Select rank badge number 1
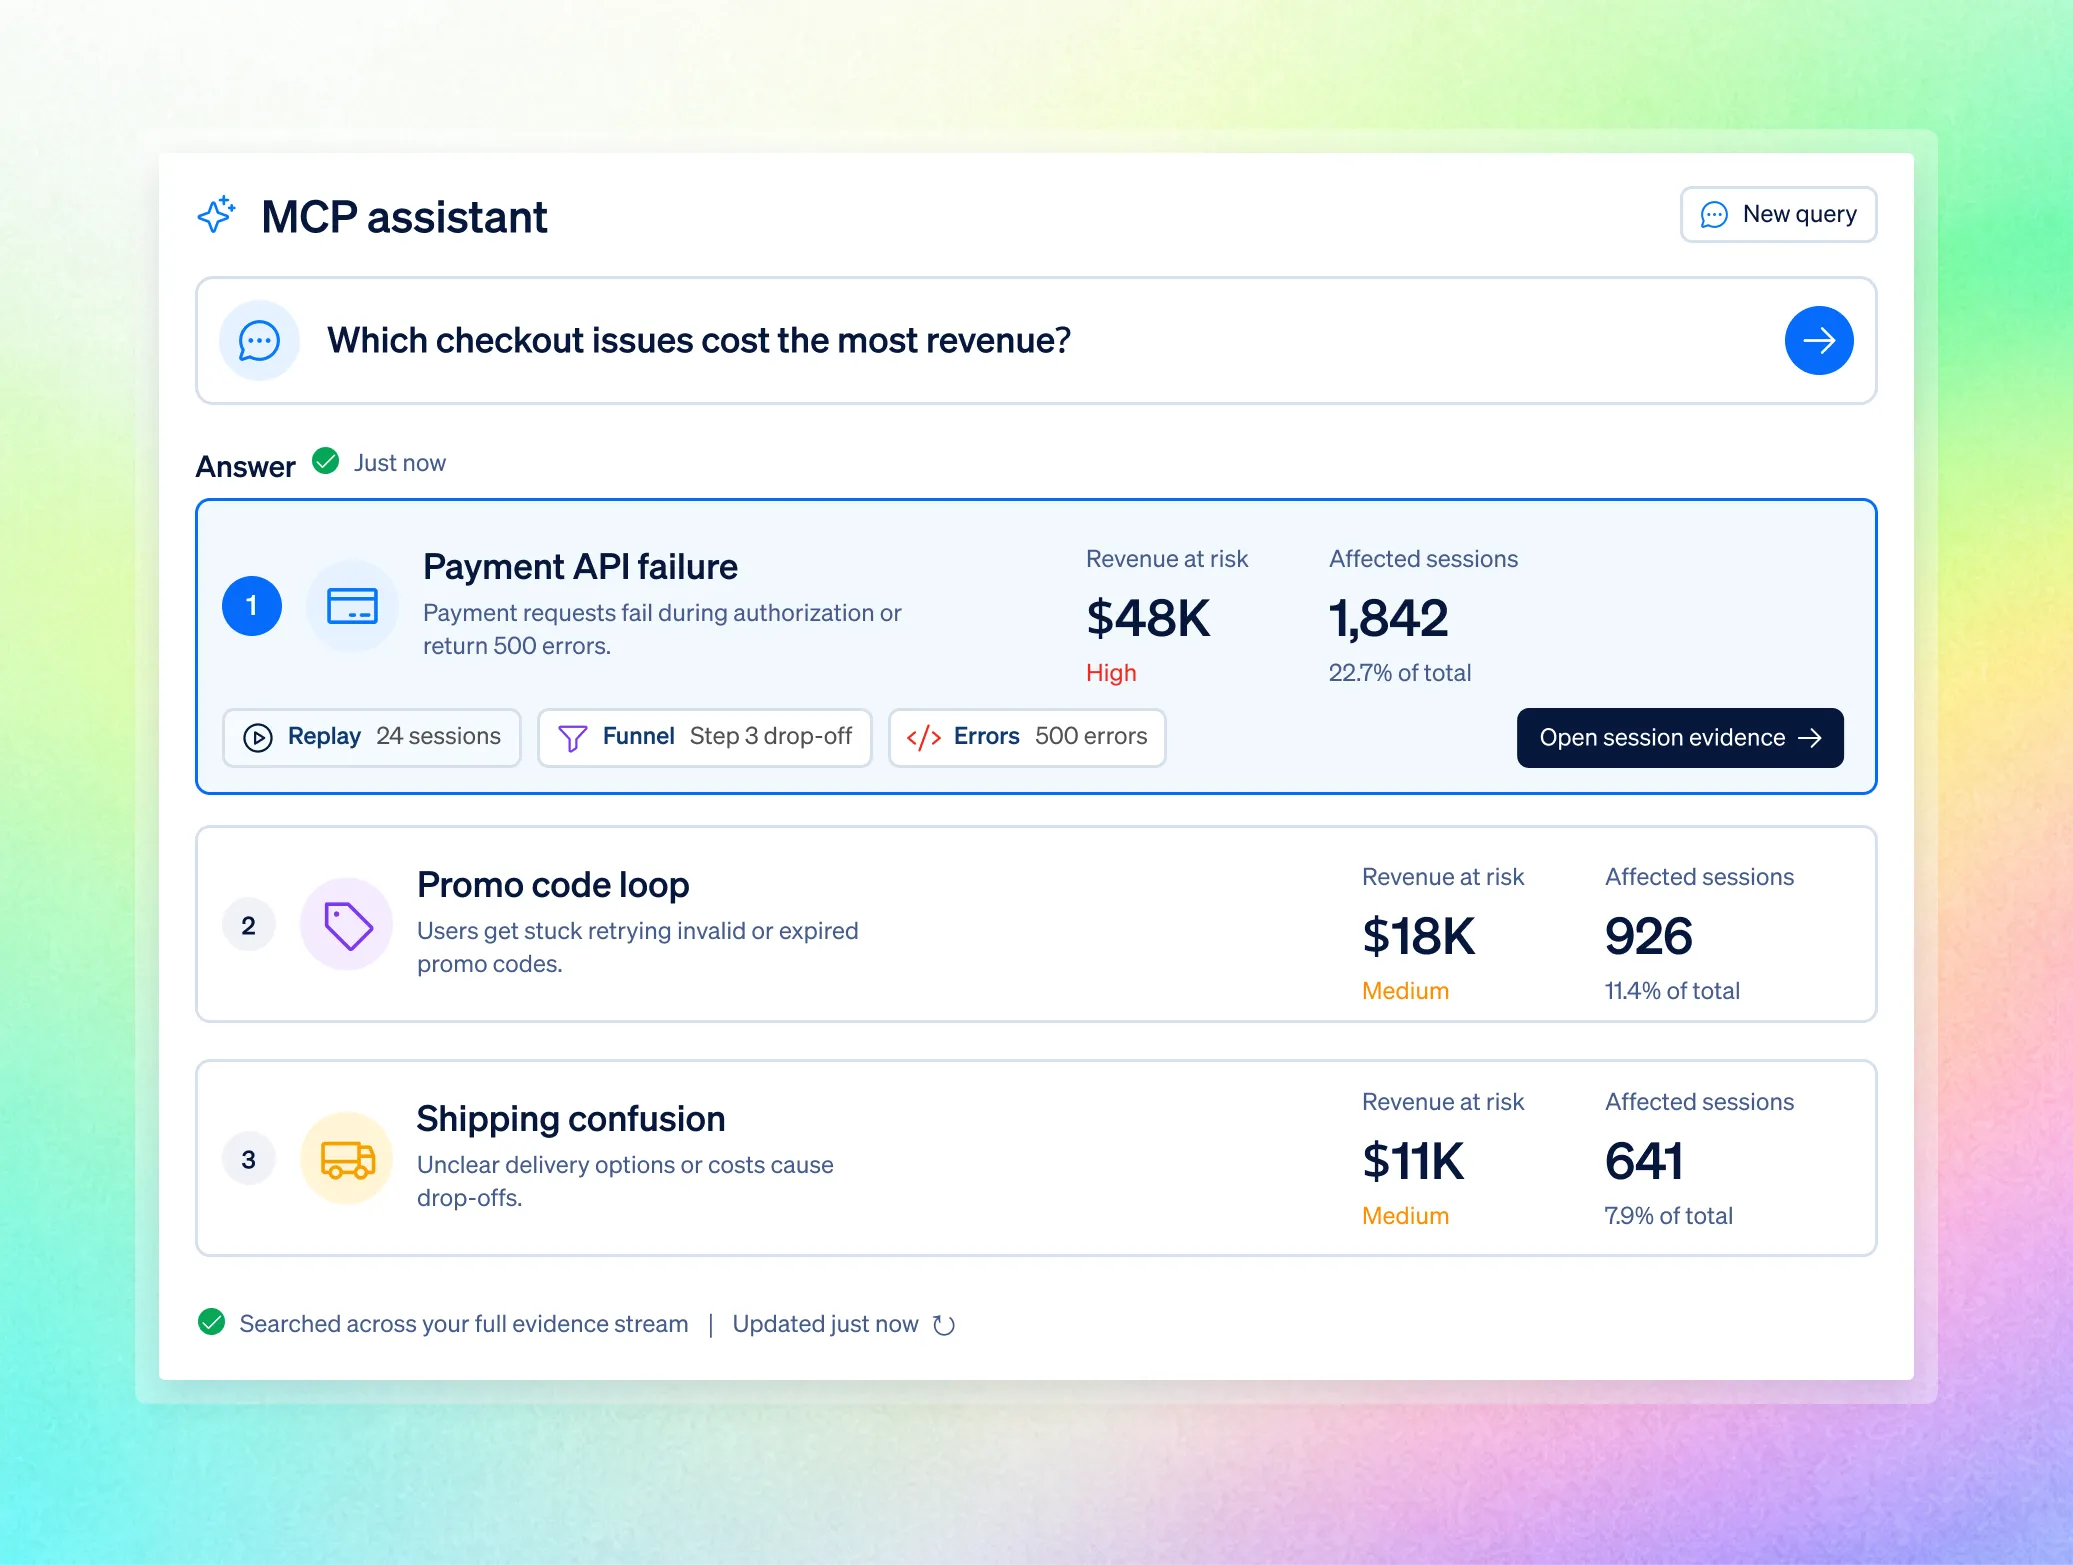Image resolution: width=2073 pixels, height=1565 pixels. (x=252, y=606)
